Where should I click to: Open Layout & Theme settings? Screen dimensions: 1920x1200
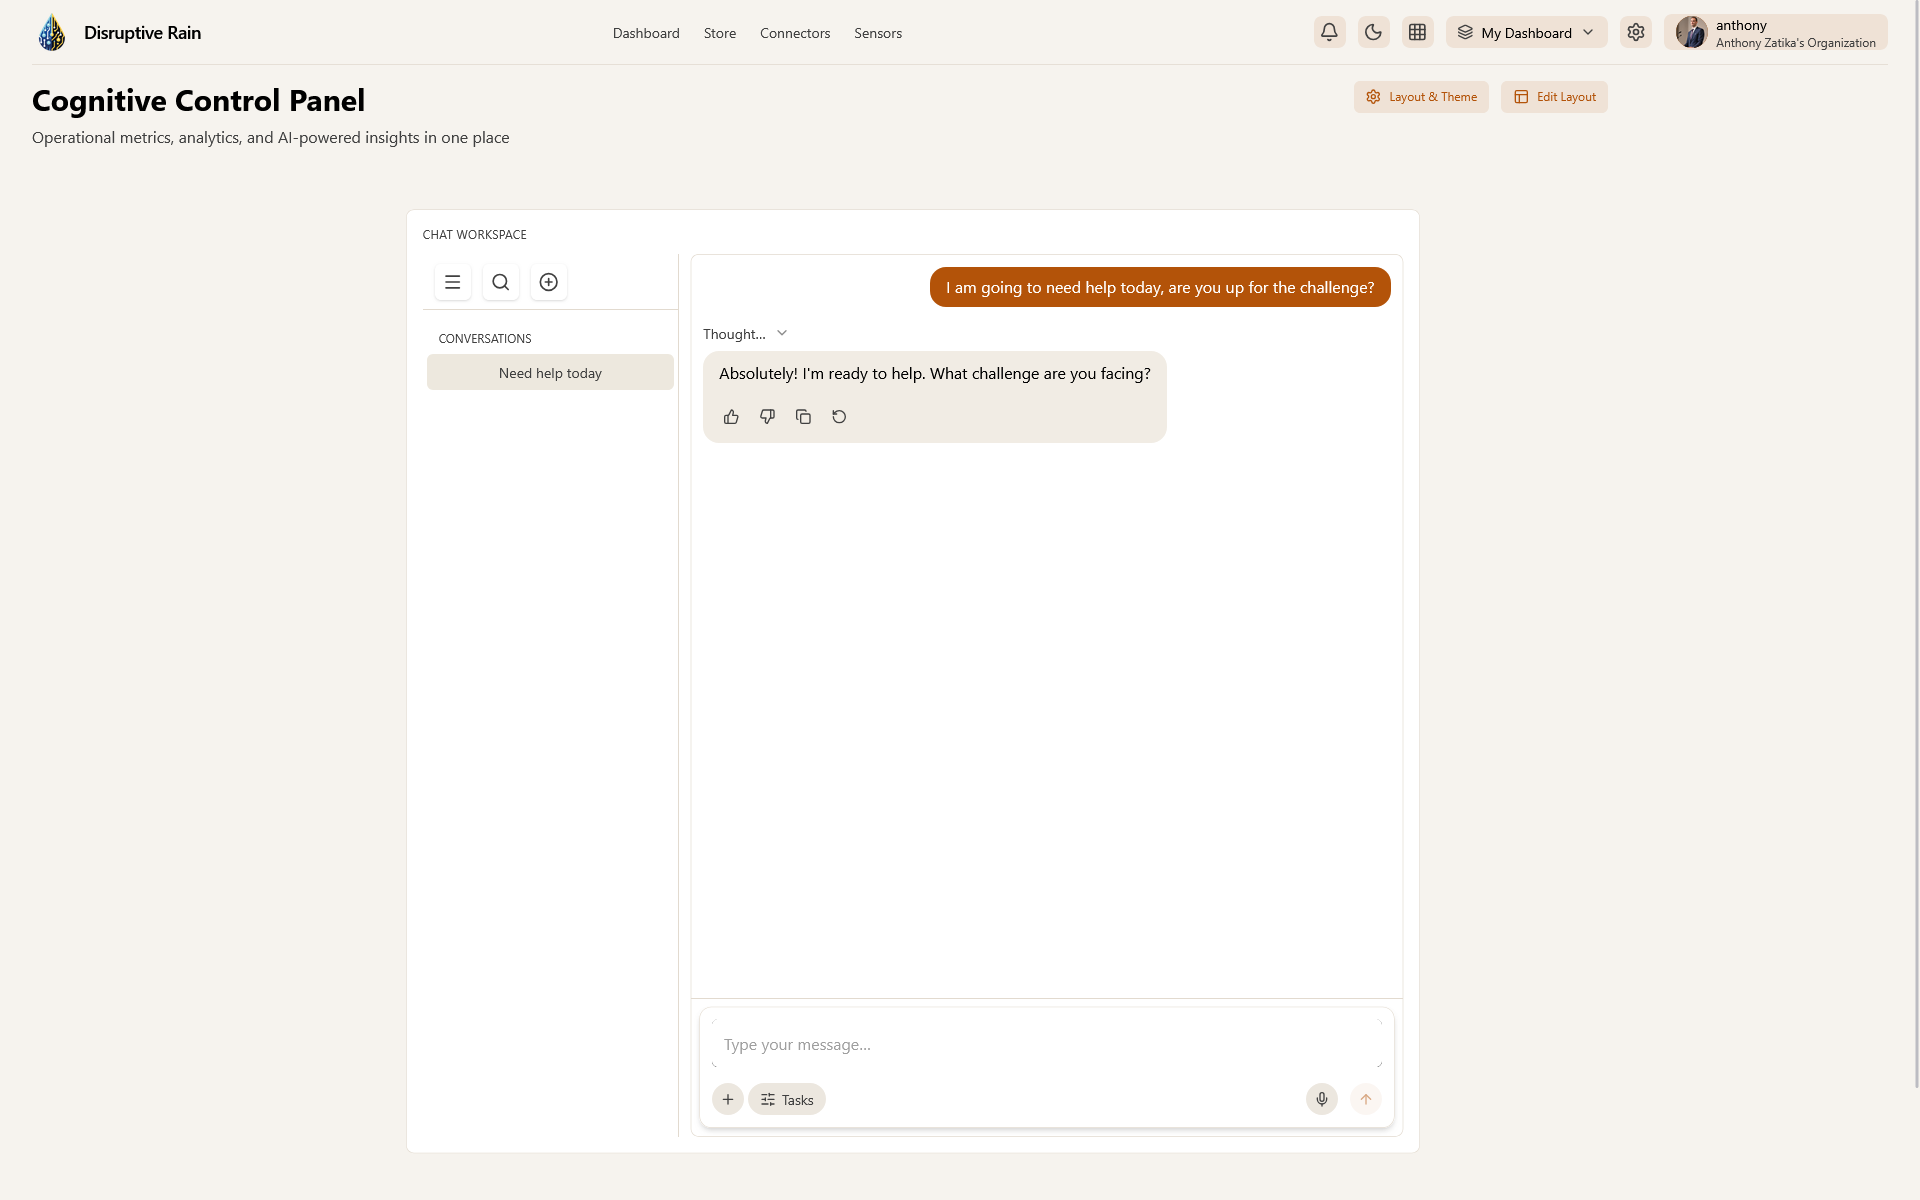click(x=1421, y=96)
